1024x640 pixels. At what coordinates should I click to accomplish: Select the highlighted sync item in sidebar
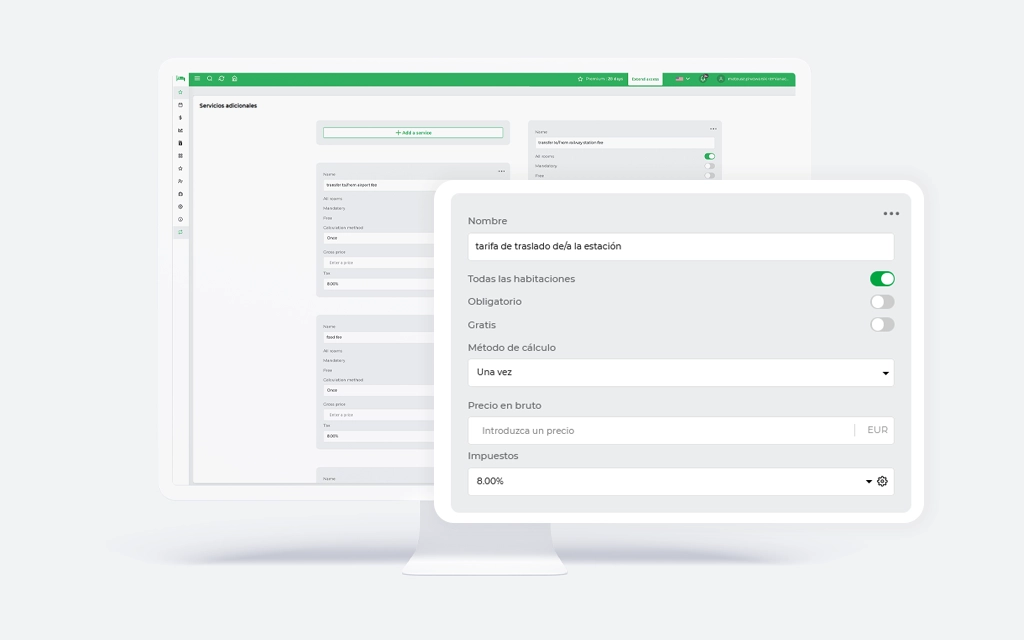180,232
